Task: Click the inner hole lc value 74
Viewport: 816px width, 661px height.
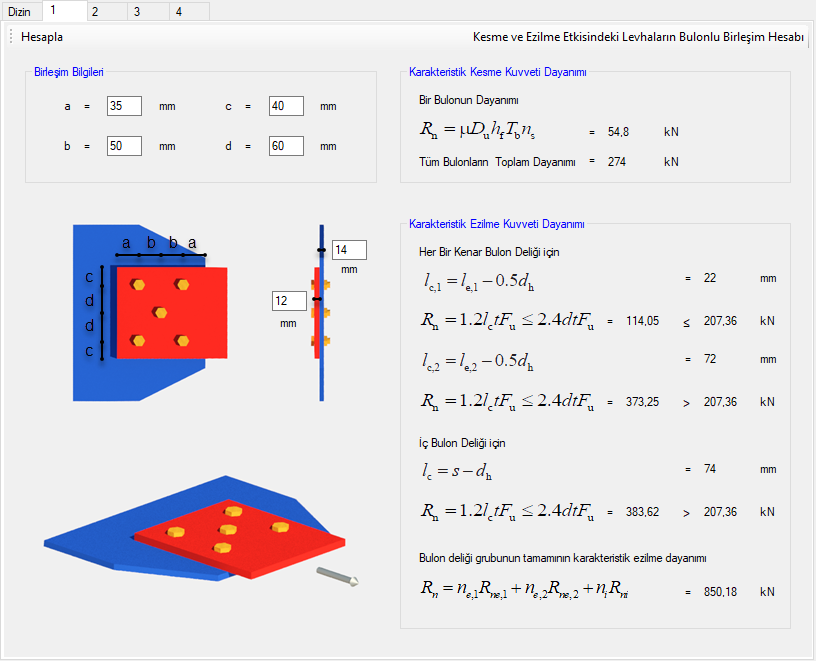Action: tap(710, 469)
